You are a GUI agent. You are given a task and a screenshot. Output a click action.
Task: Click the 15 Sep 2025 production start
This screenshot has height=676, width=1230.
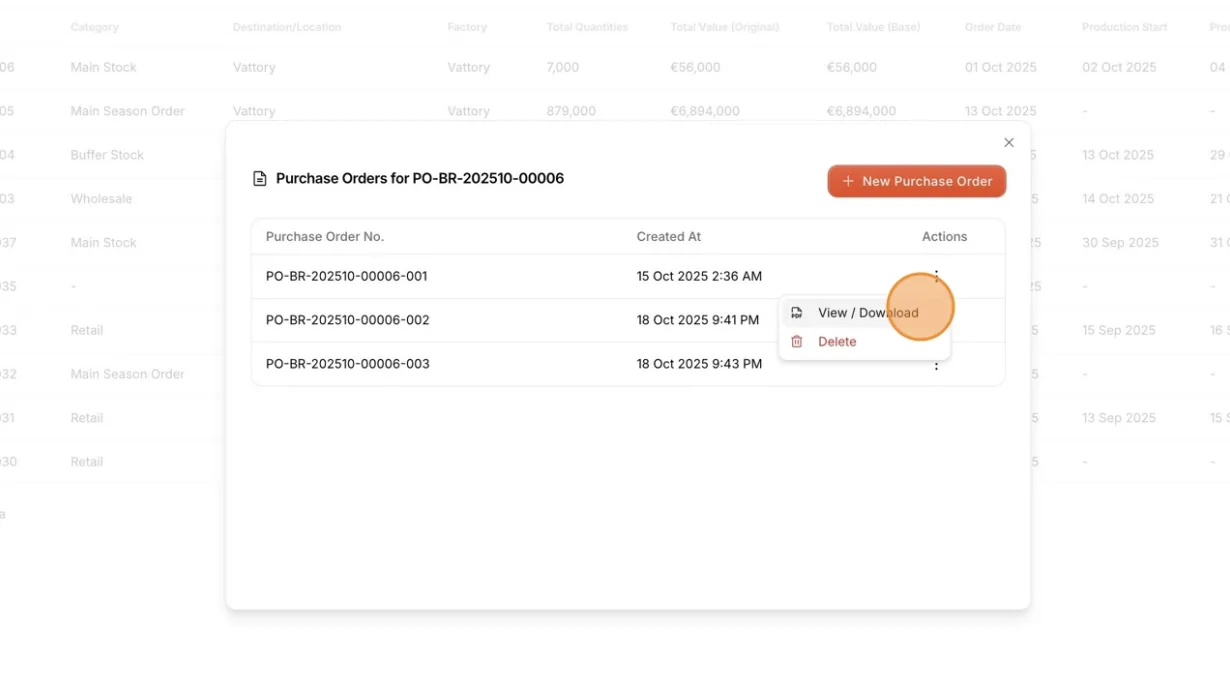coord(1119,330)
